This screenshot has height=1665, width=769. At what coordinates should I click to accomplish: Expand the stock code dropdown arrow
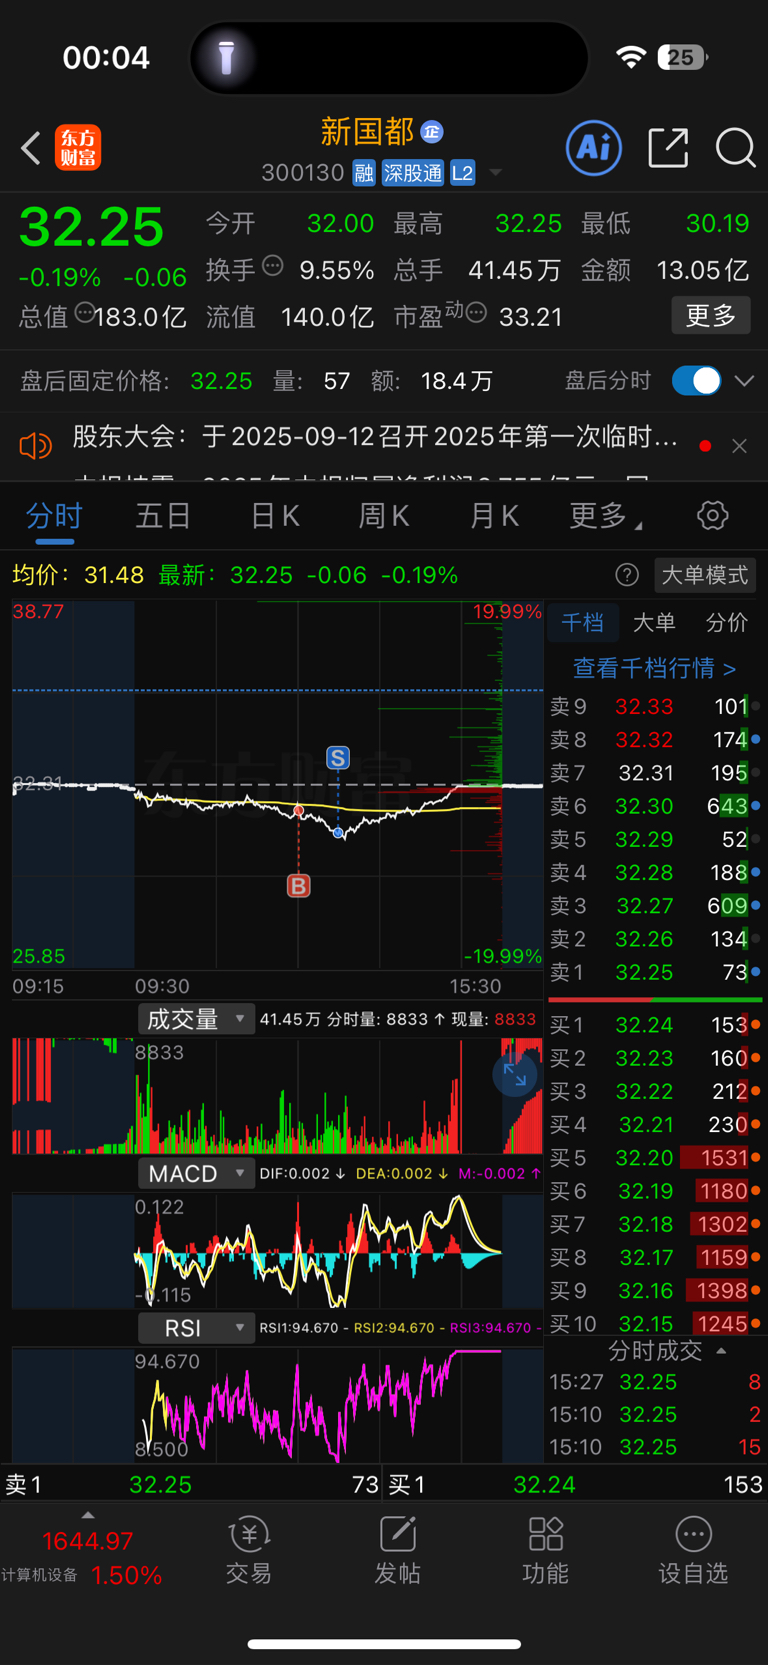(496, 173)
